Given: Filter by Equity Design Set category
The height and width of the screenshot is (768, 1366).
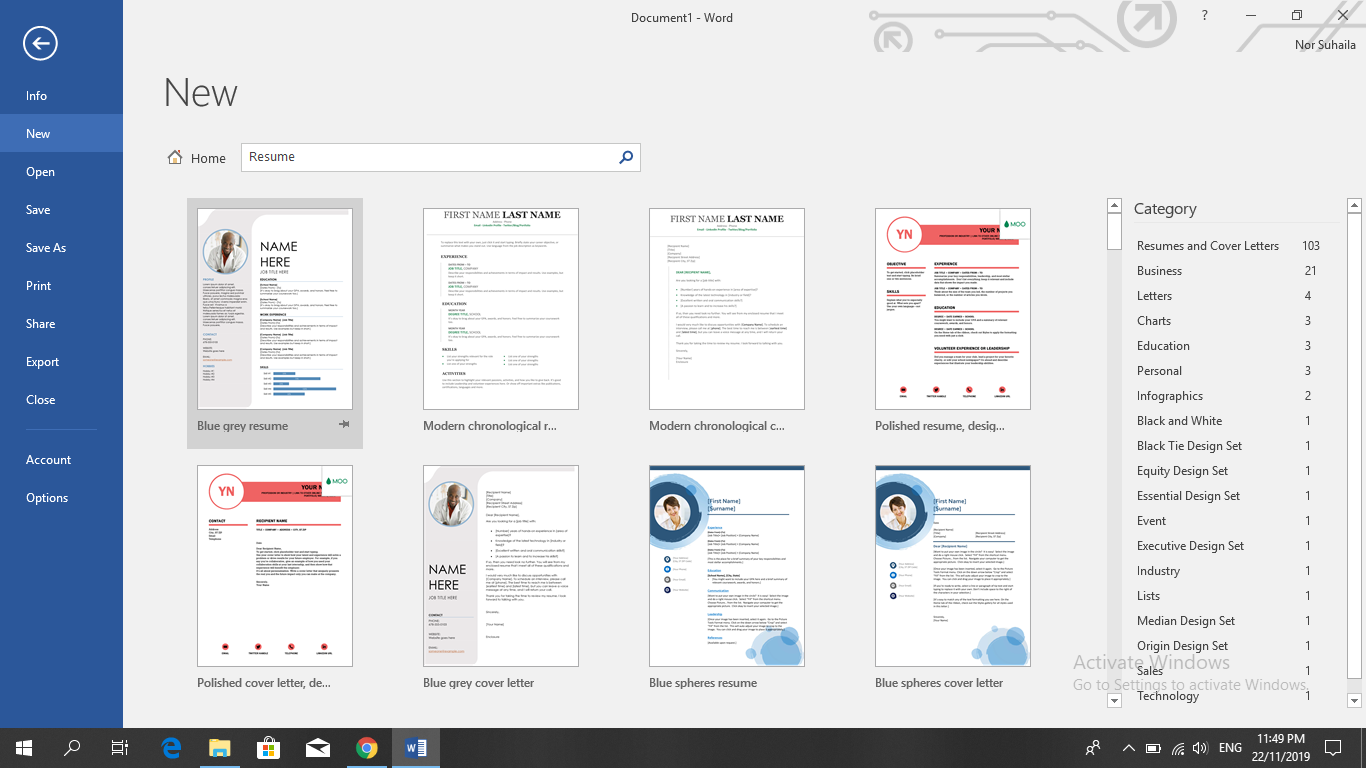Looking at the screenshot, I should pos(1231,471).
